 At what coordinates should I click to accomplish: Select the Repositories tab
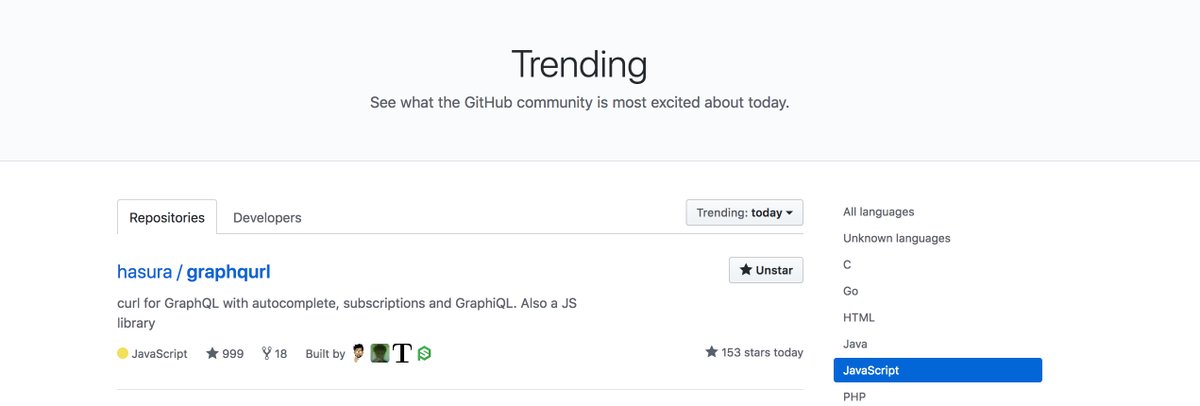click(x=167, y=217)
